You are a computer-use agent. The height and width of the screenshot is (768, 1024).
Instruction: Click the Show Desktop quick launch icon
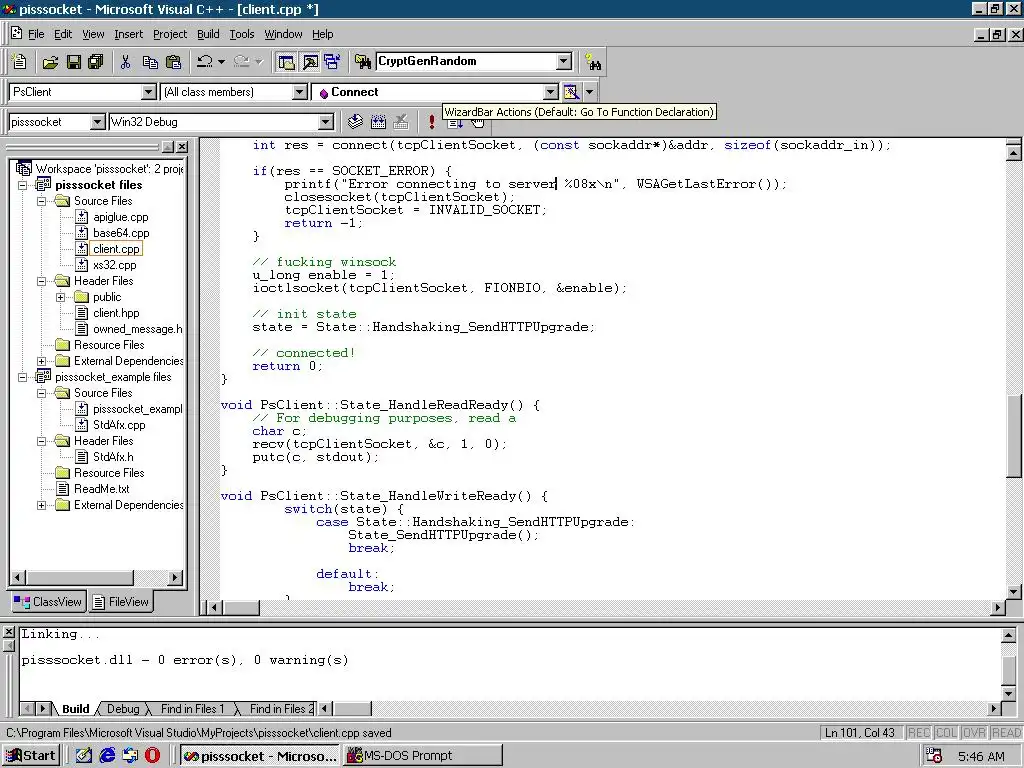pyautogui.click(x=84, y=756)
